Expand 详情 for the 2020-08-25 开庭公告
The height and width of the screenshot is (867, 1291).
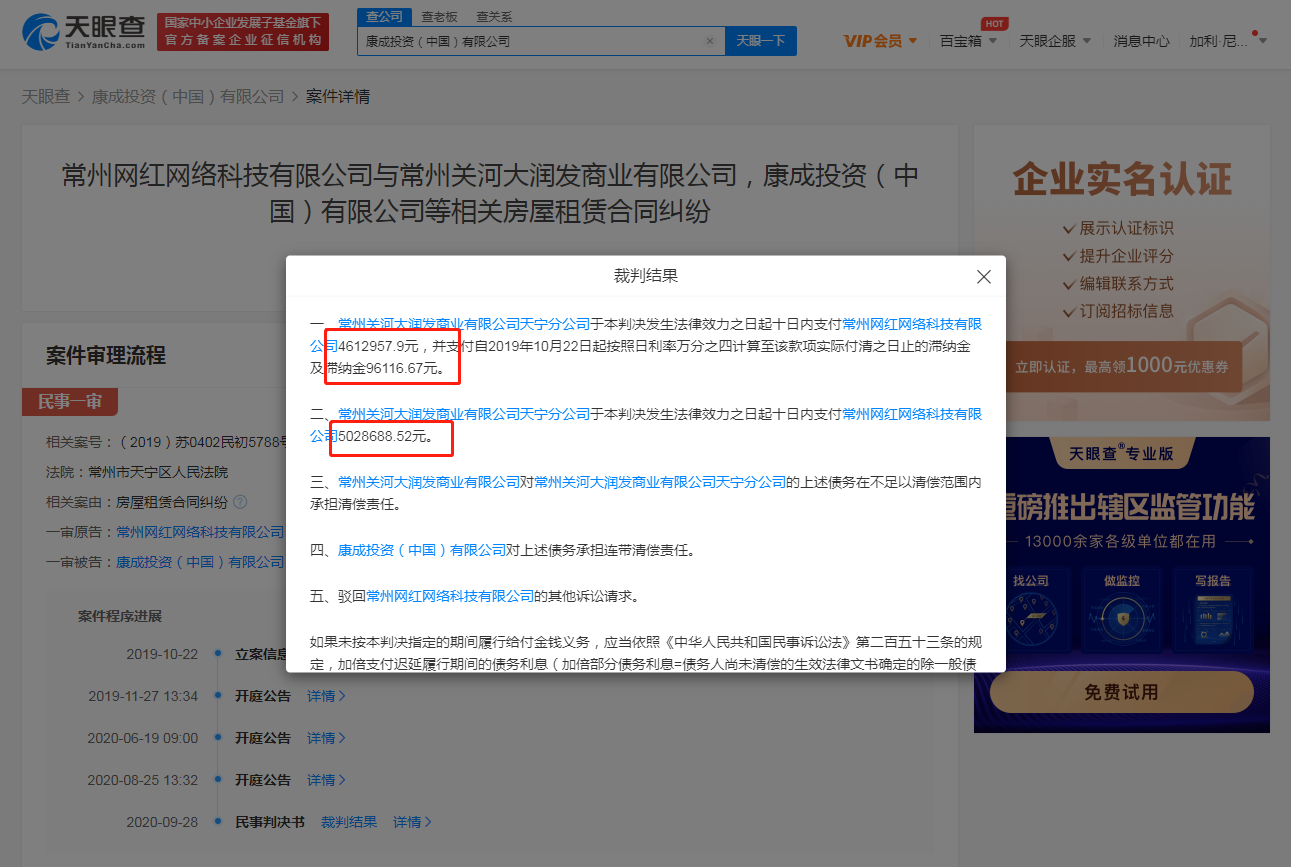coord(326,780)
